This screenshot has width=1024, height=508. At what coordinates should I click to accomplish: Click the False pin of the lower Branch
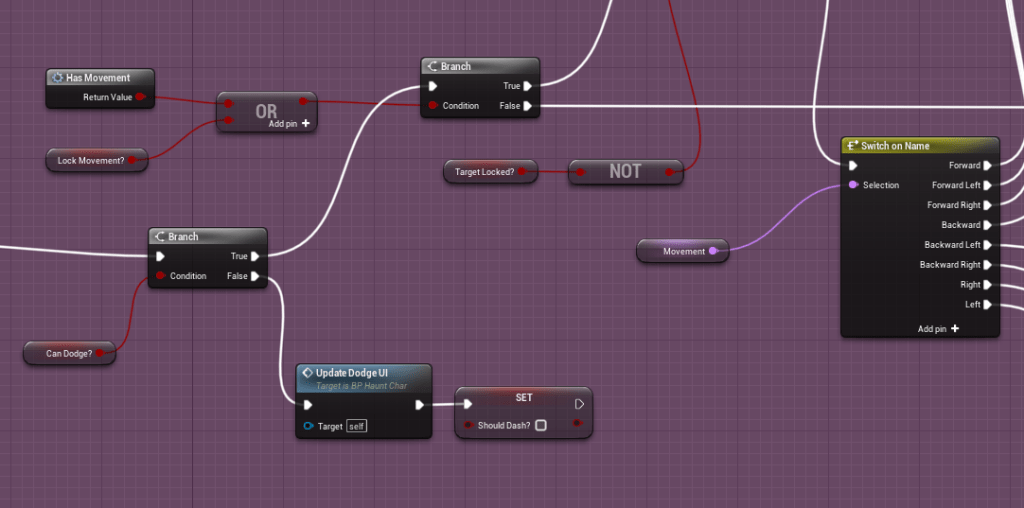255,276
